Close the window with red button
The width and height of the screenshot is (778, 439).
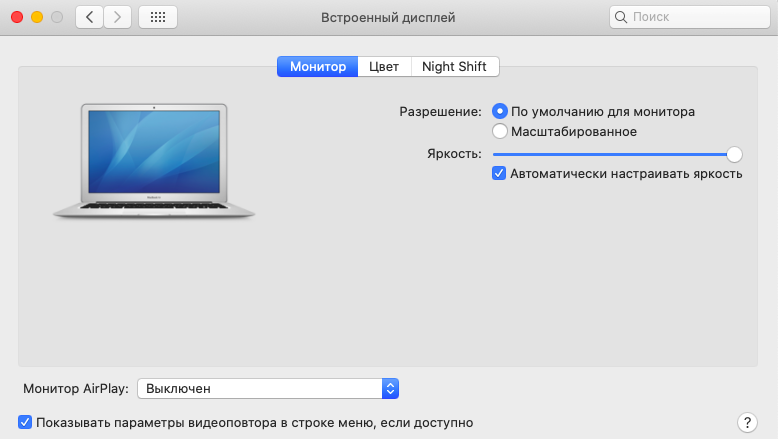[x=17, y=17]
